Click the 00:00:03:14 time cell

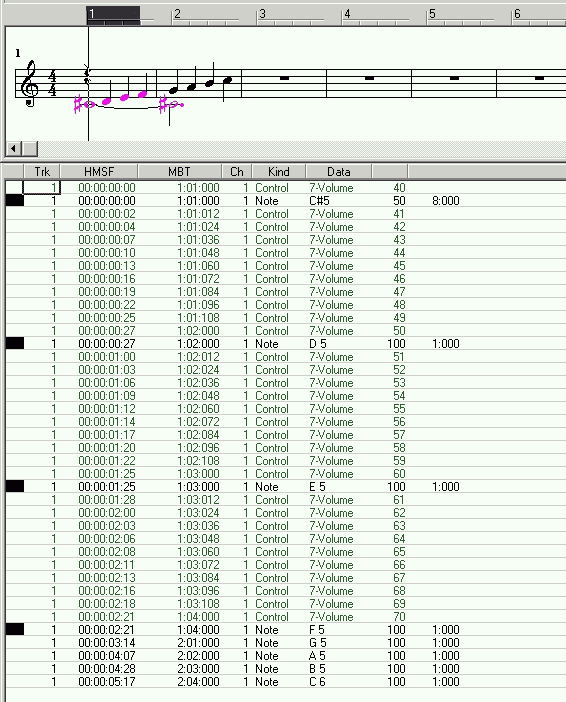[107, 642]
